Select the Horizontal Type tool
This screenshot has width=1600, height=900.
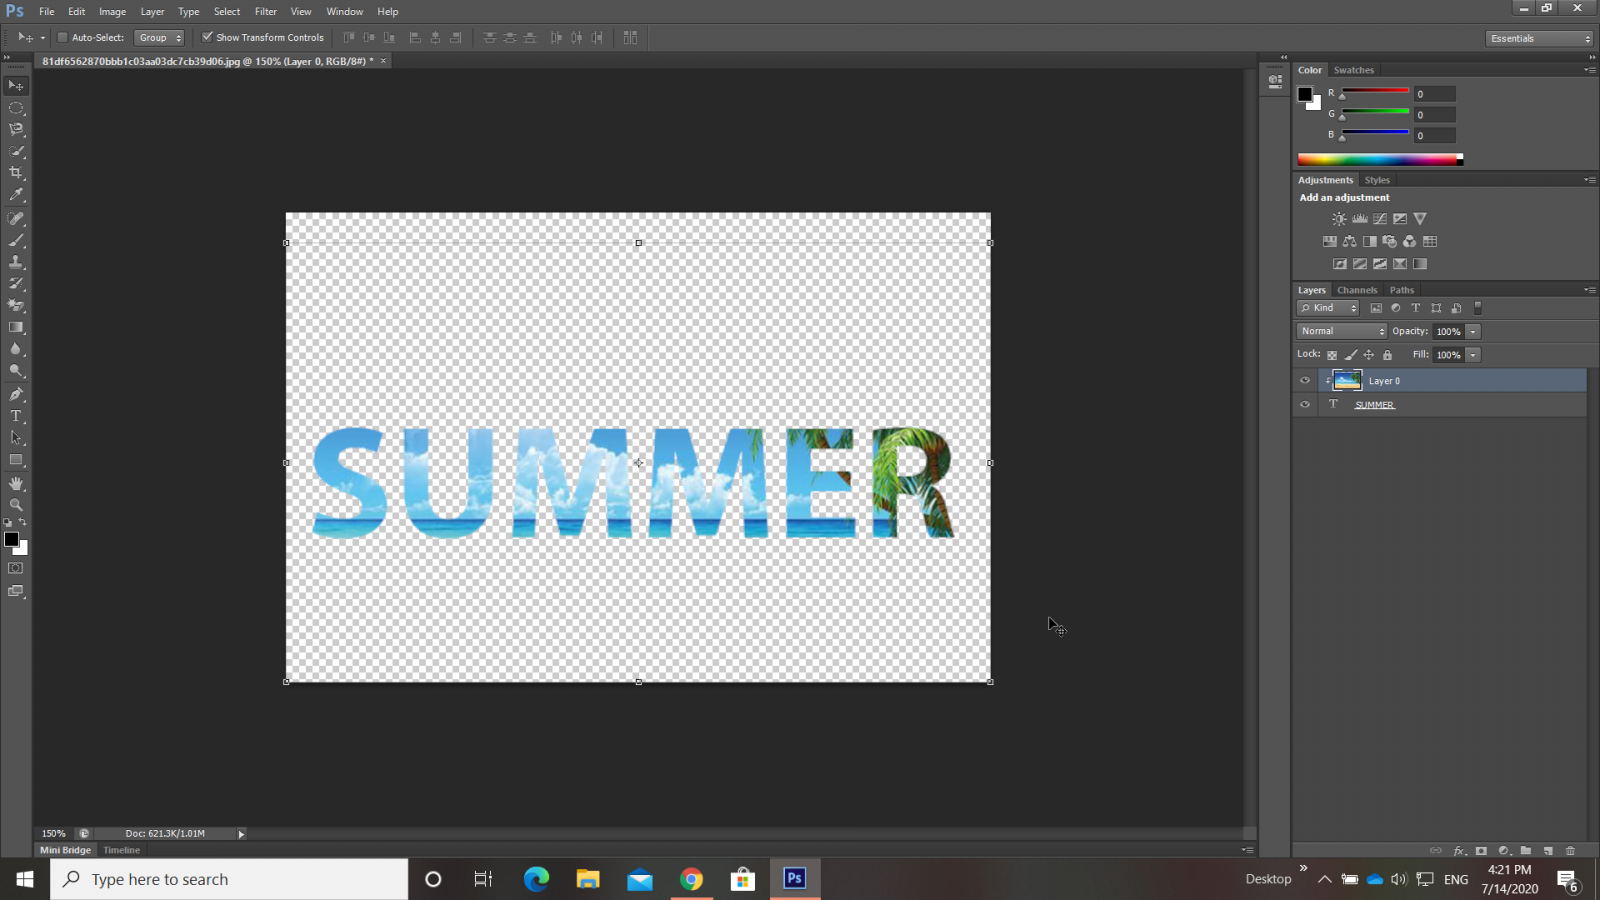point(16,416)
